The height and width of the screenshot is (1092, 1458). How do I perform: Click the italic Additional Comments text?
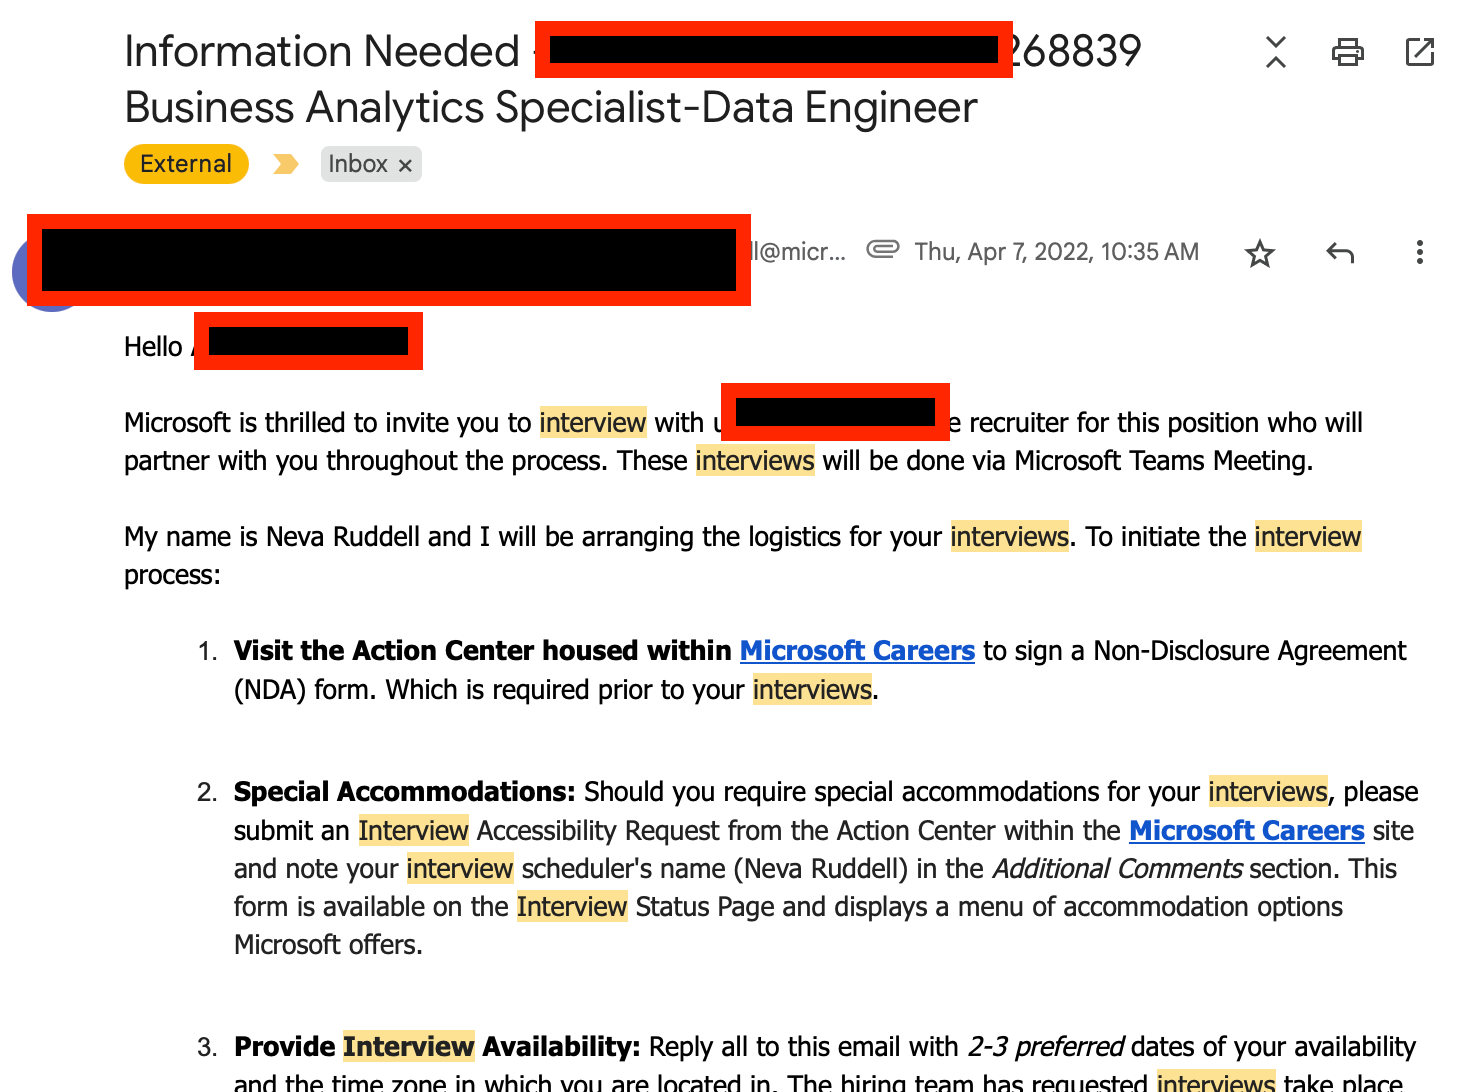tap(1117, 869)
